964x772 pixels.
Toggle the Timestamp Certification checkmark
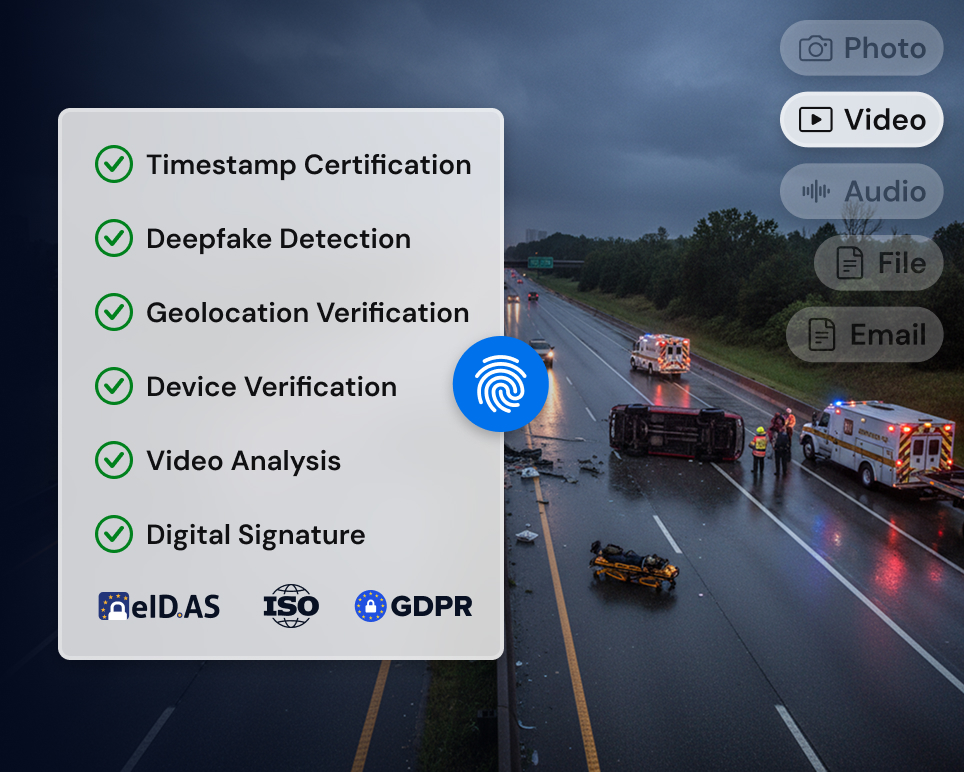tap(113, 165)
